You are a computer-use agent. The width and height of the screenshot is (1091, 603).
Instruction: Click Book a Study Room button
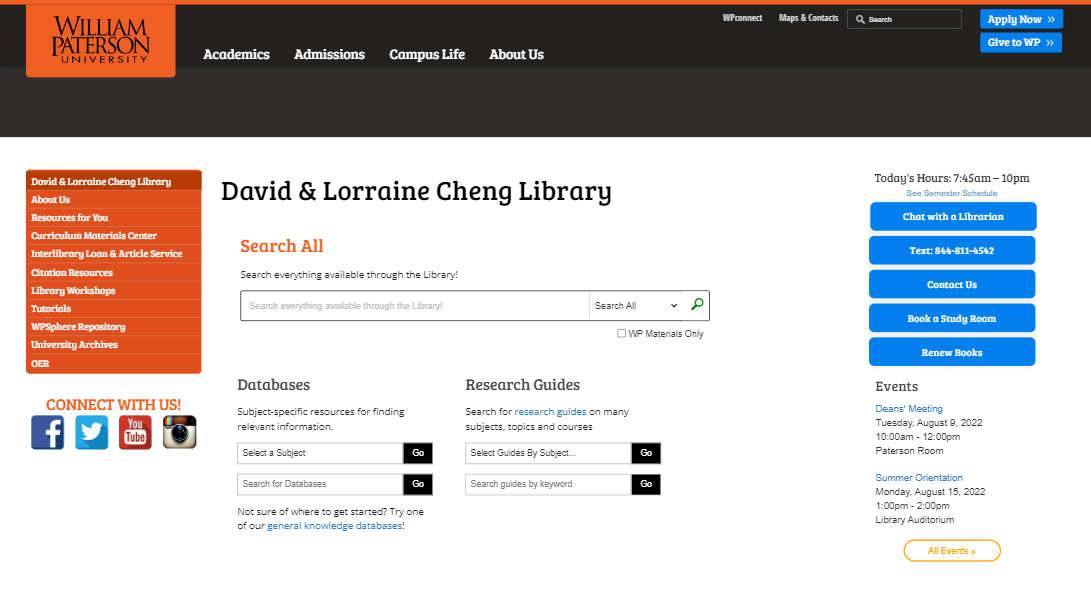[x=952, y=319]
